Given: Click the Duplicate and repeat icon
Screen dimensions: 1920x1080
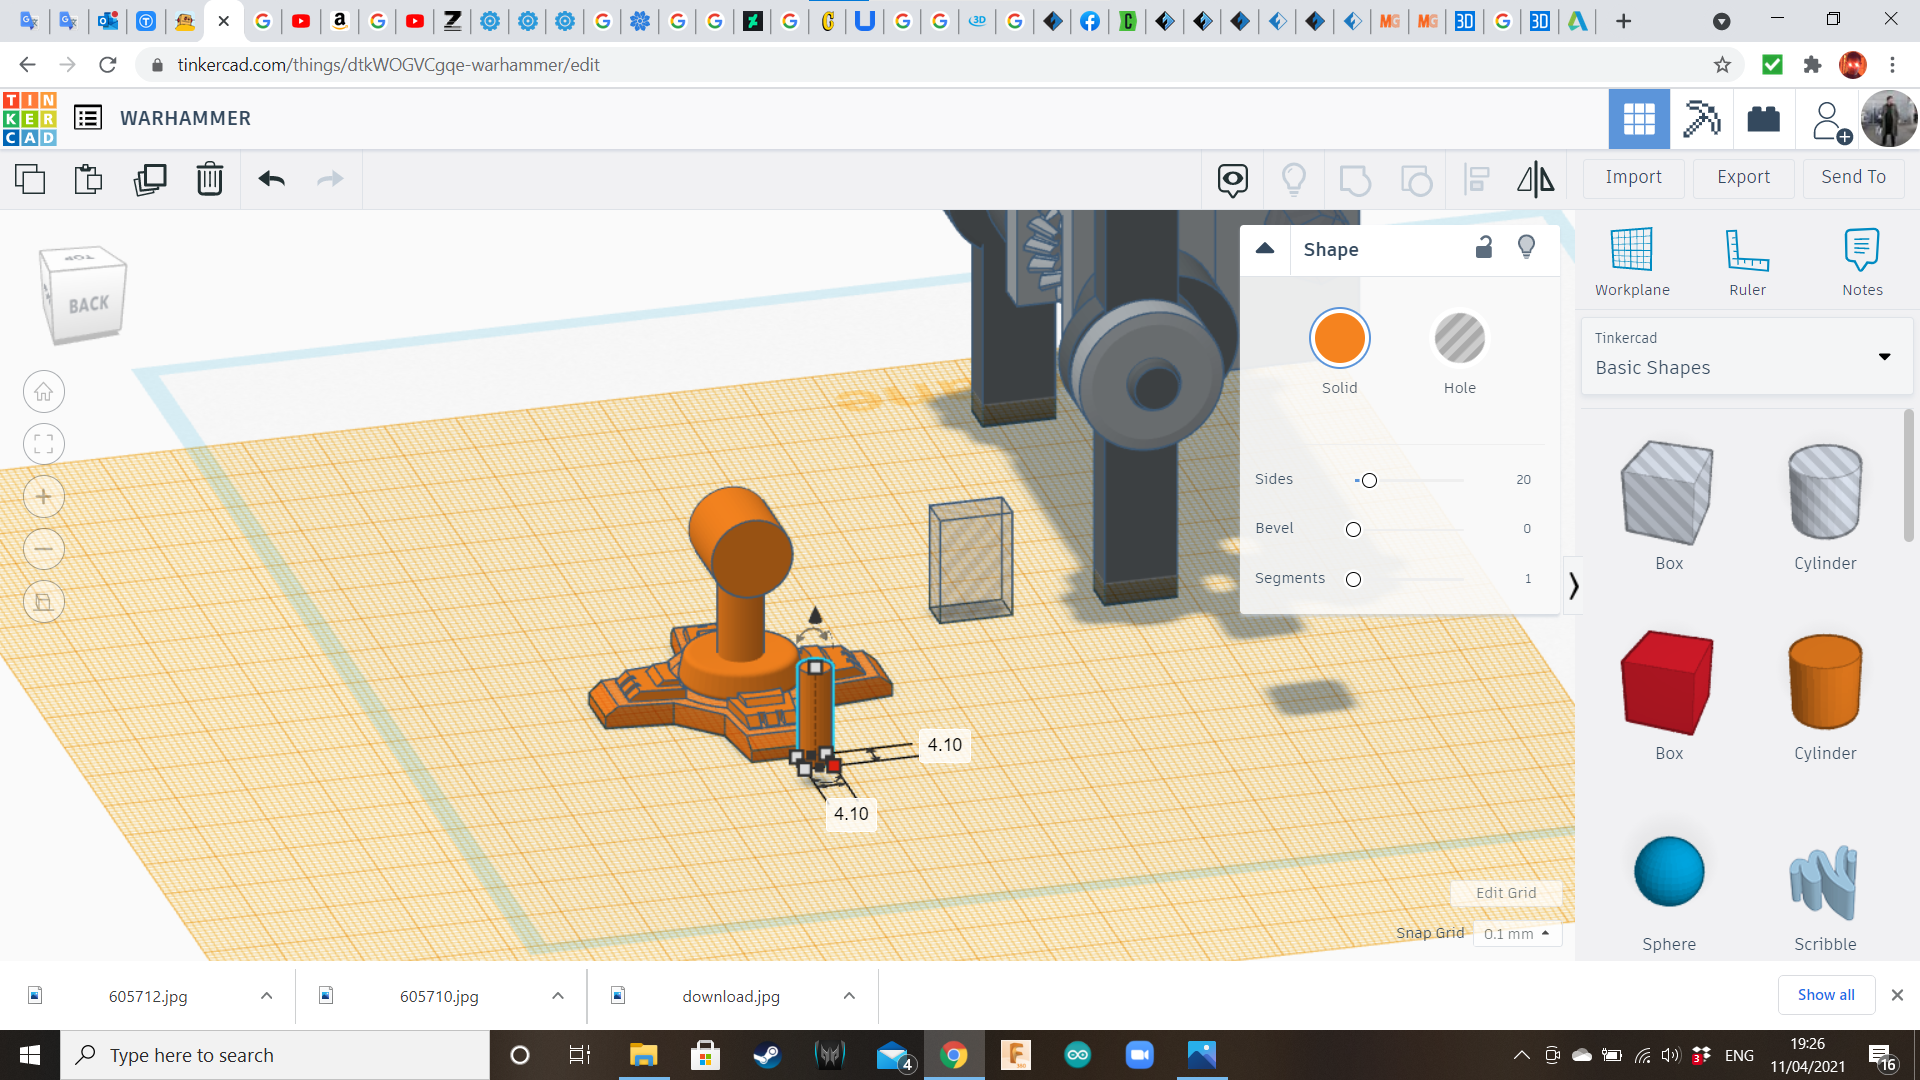Looking at the screenshot, I should tap(150, 179).
